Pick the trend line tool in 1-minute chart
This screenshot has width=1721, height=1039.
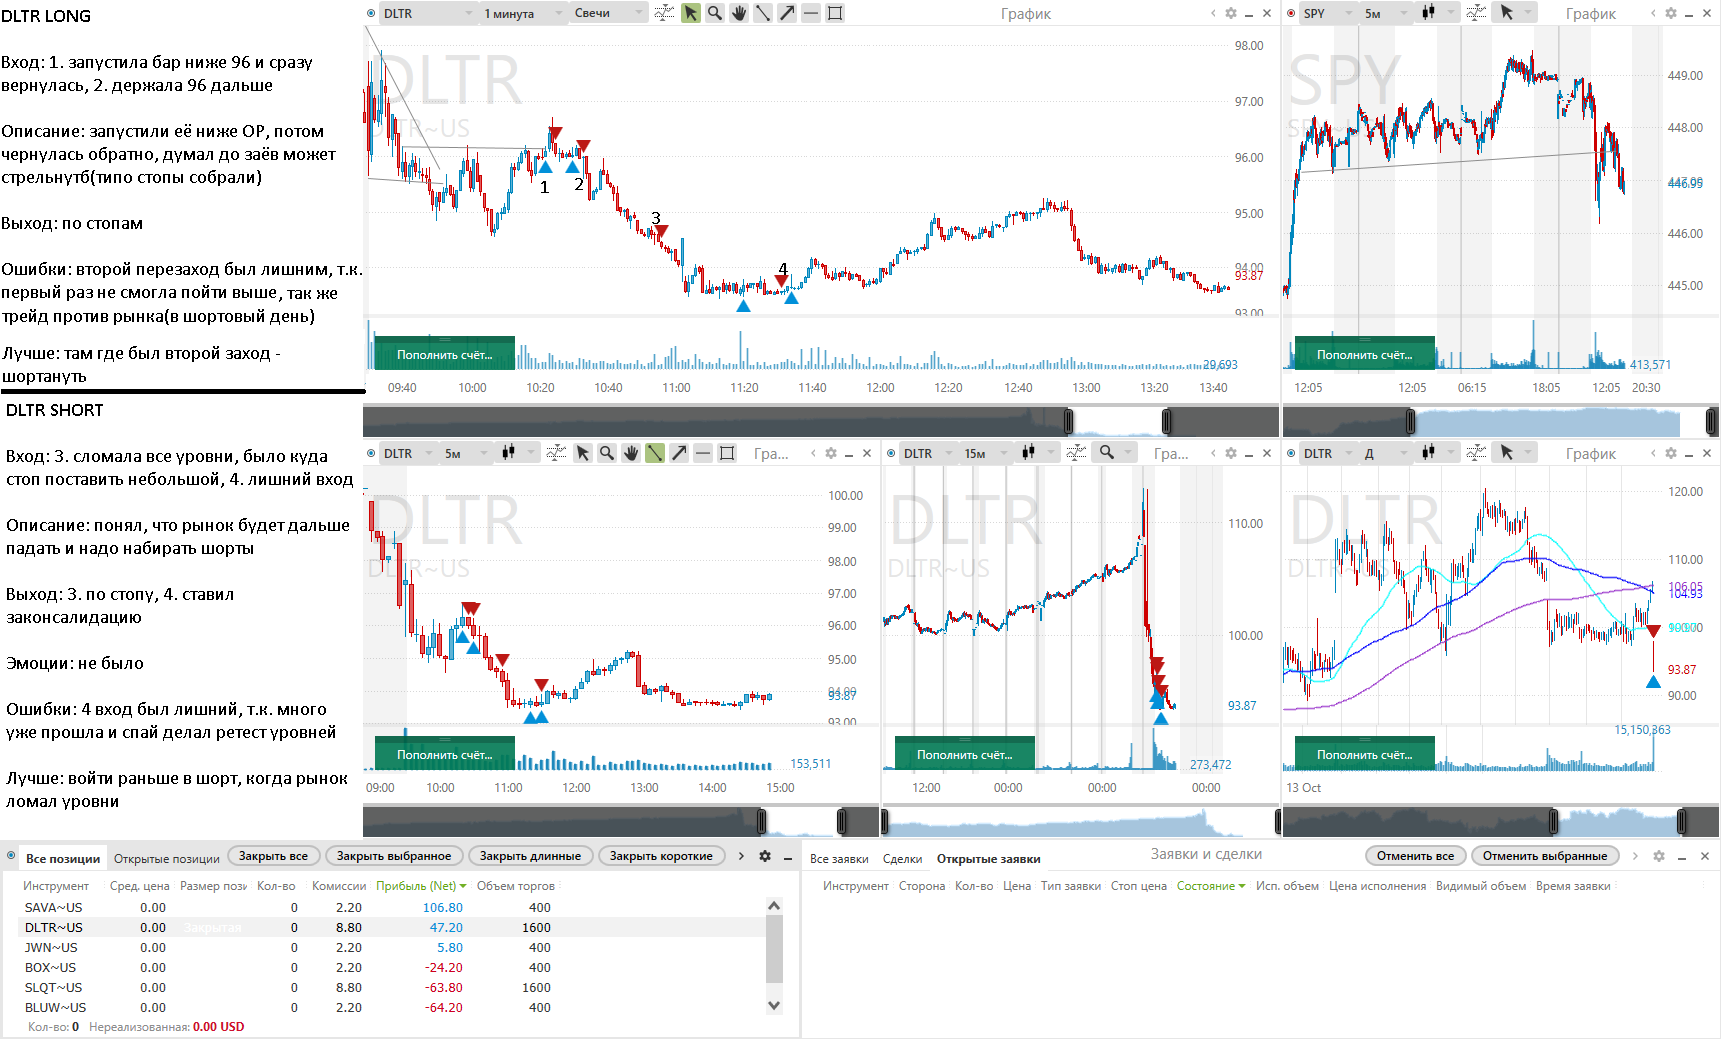pyautogui.click(x=762, y=13)
